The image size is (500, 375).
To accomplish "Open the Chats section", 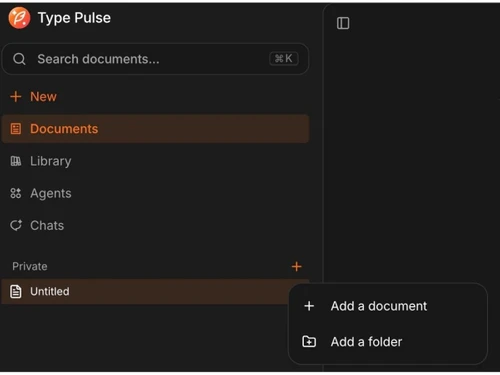I will [155, 225].
